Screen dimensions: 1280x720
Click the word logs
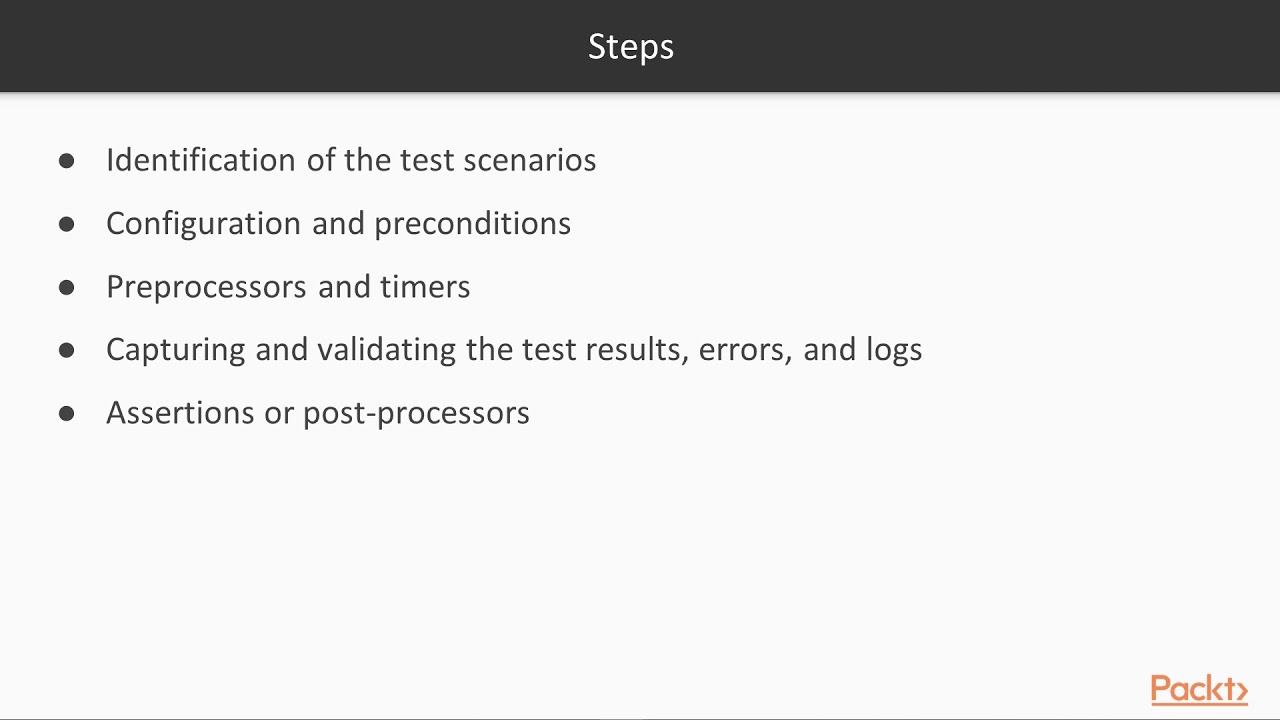pos(891,350)
